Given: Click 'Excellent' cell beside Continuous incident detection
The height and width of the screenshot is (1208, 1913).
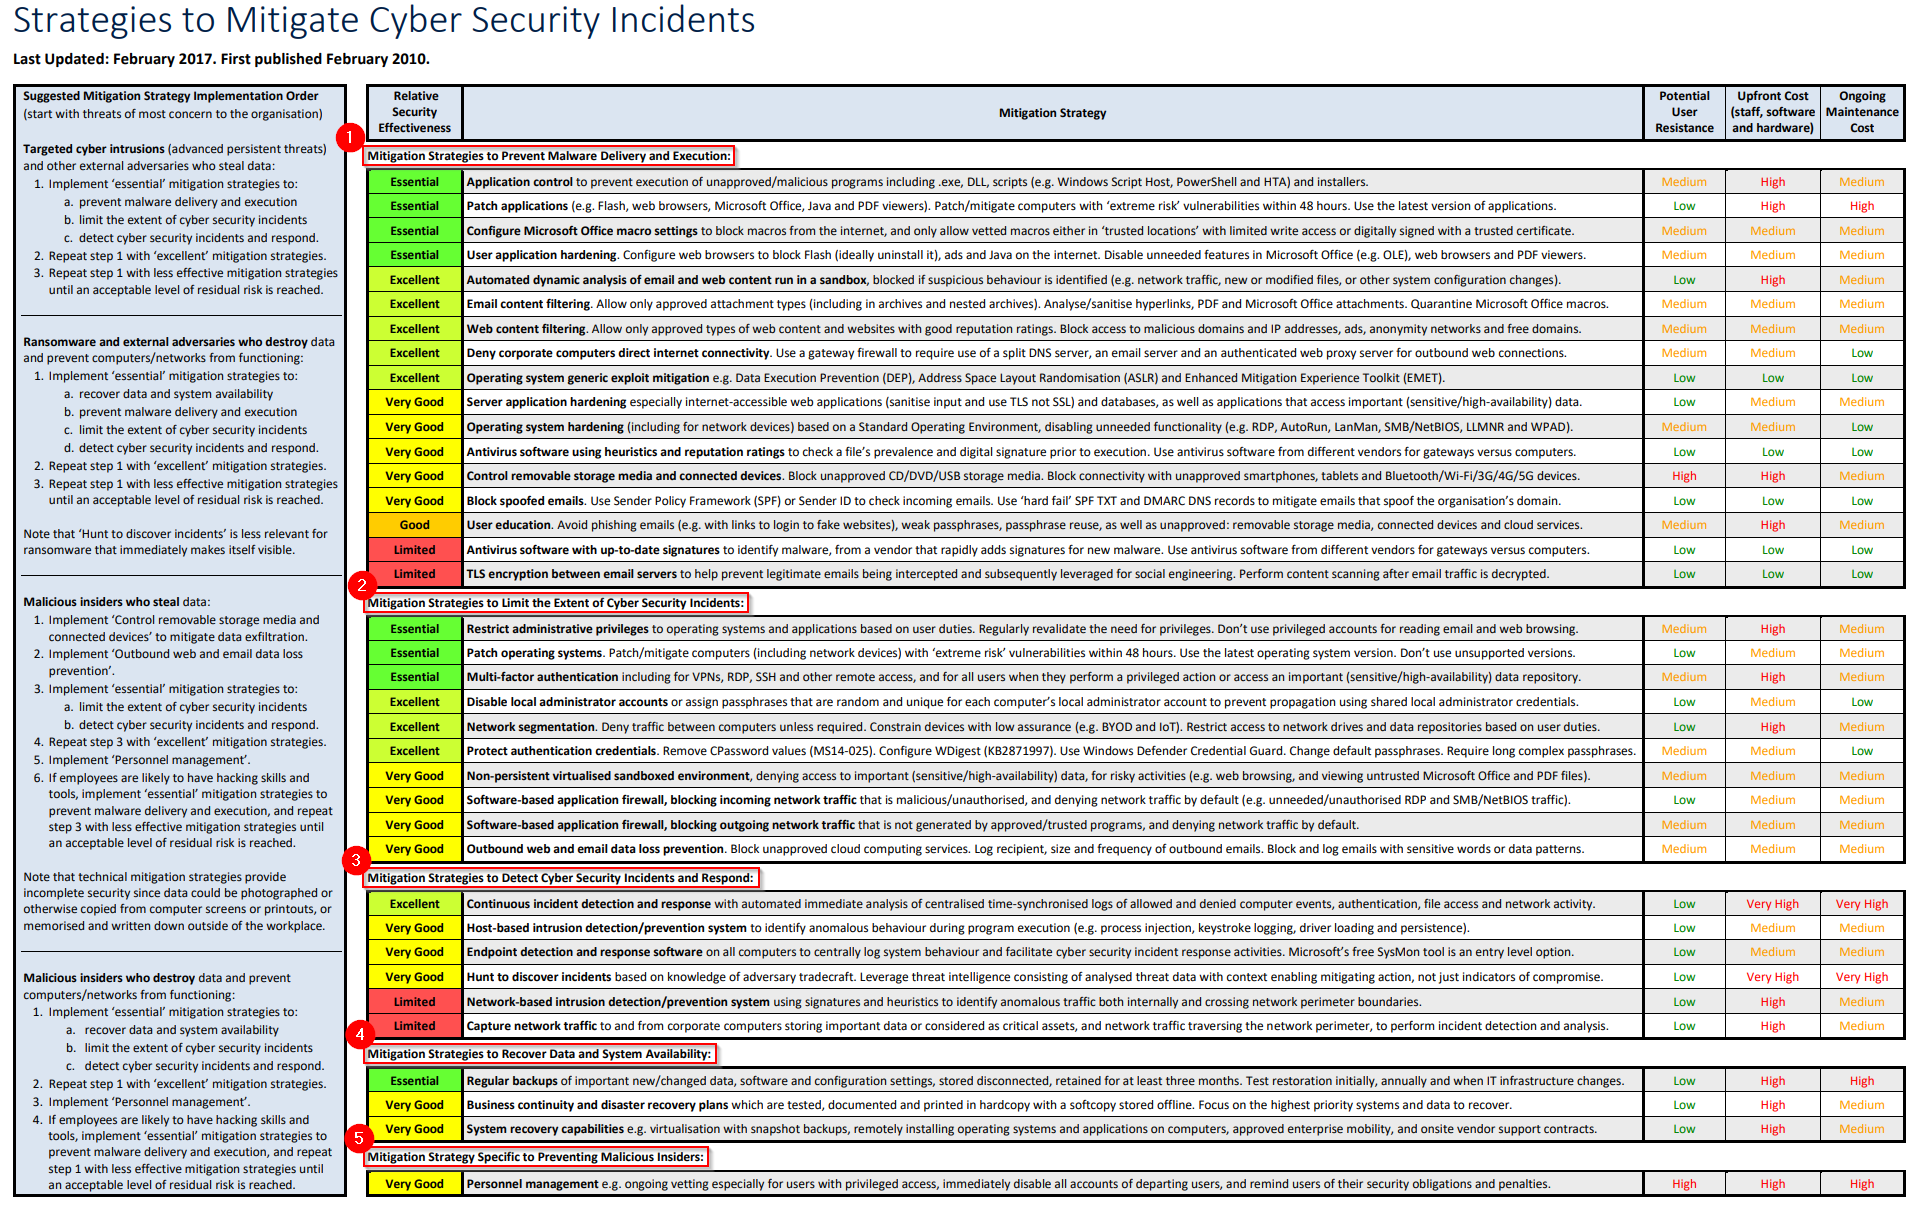Looking at the screenshot, I should [x=415, y=904].
